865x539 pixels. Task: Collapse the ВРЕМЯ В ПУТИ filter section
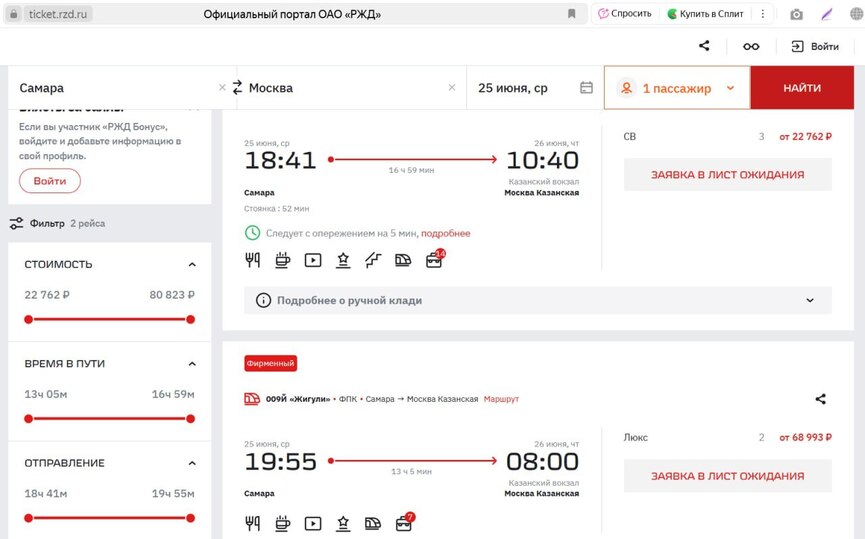(192, 364)
